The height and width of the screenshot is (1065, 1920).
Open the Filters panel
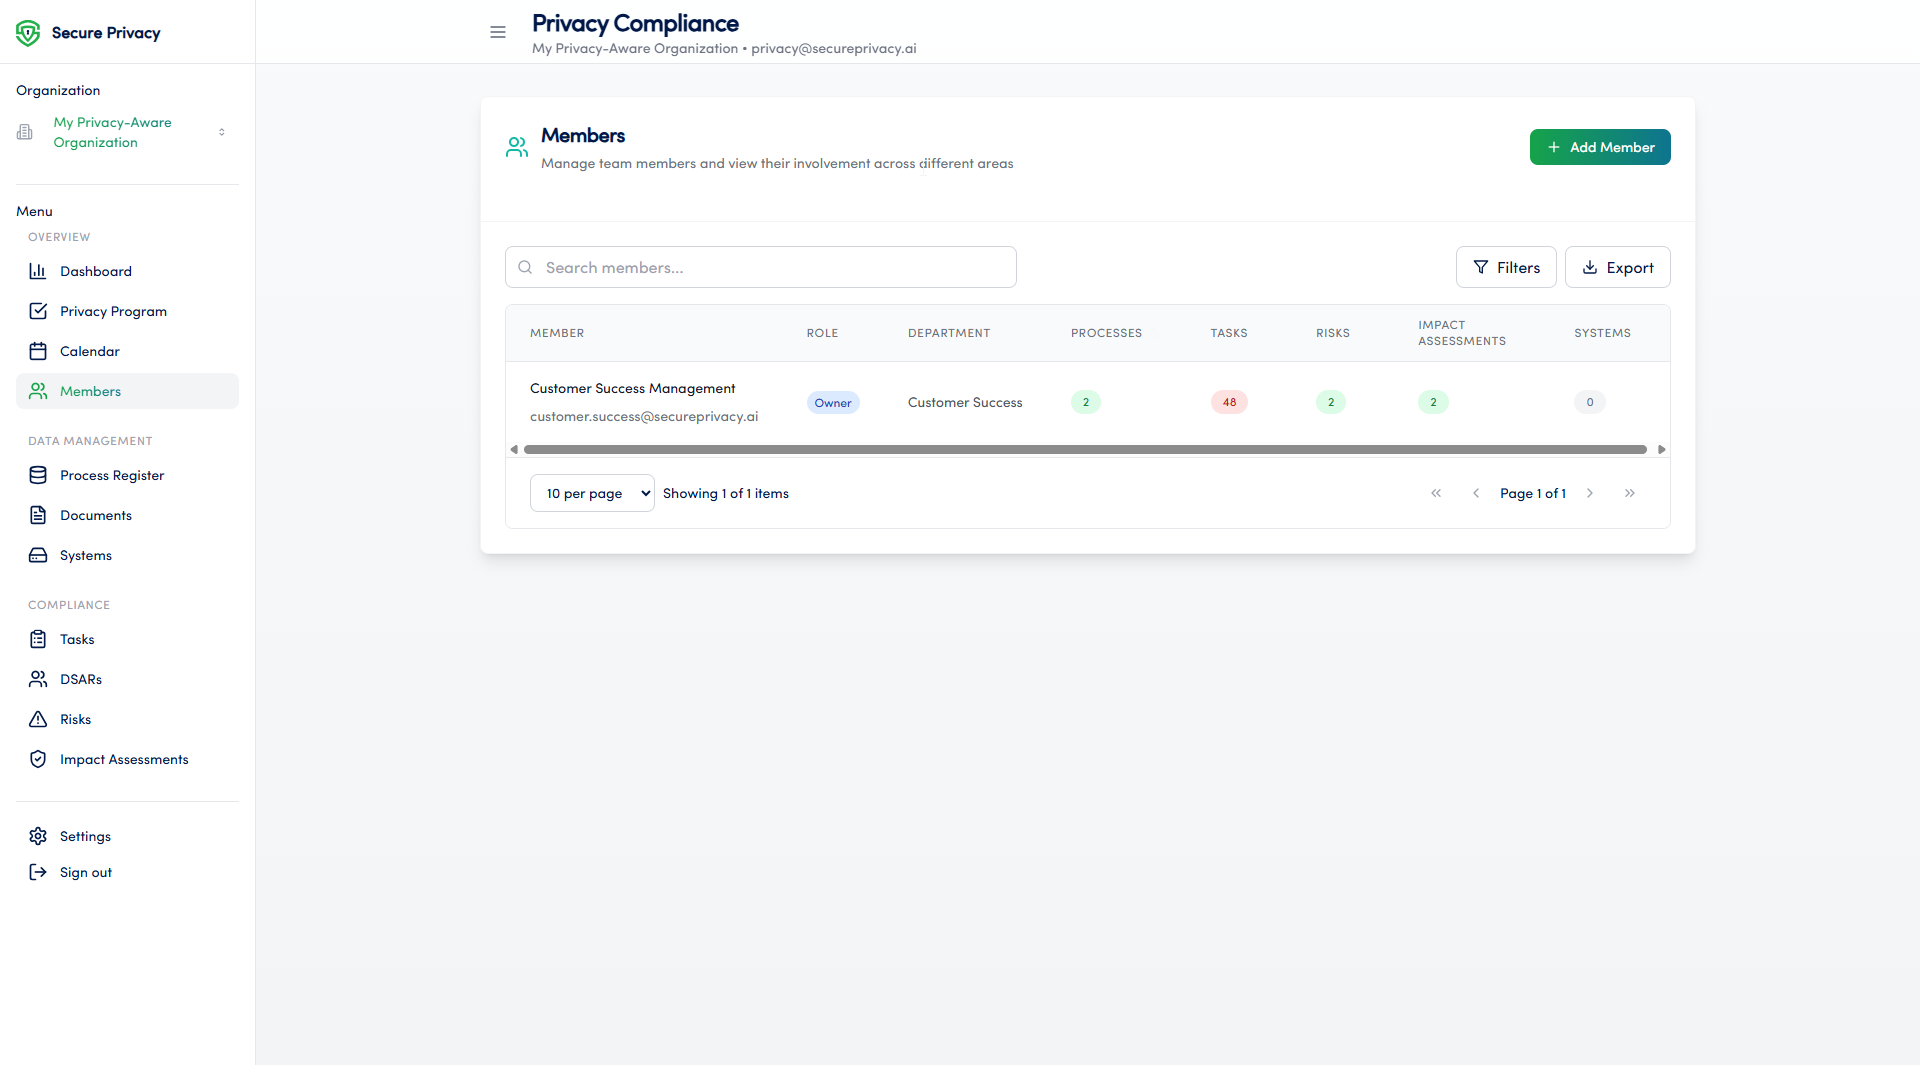point(1506,267)
